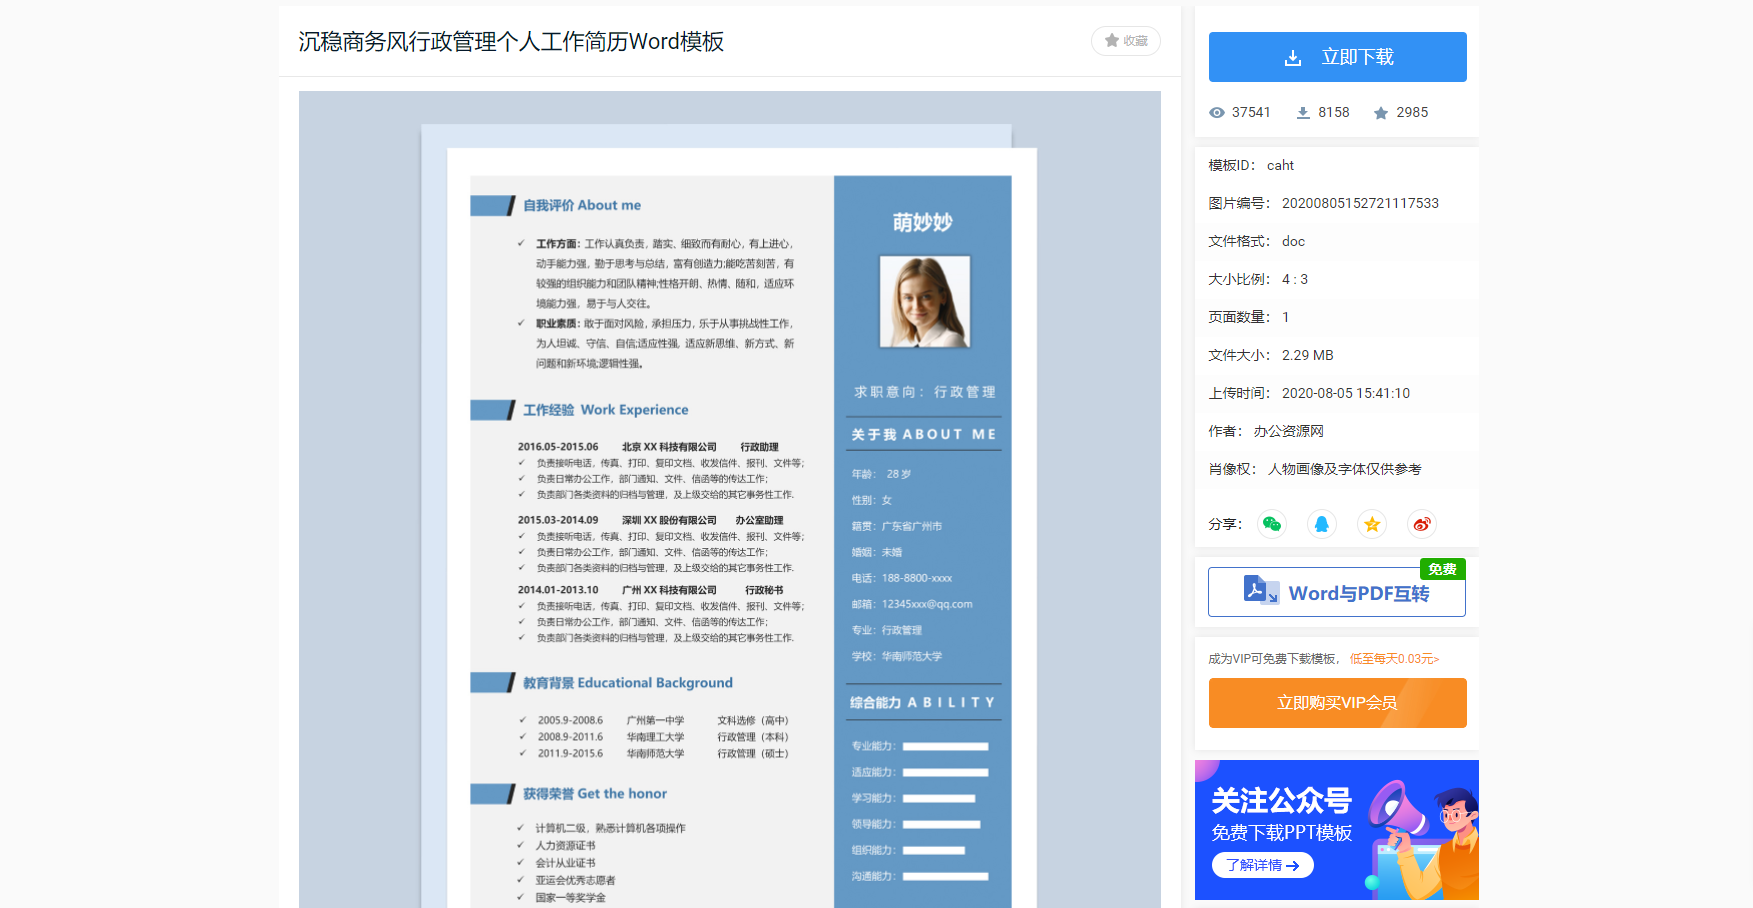Viewport: 1753px width, 908px height.
Task: Click the upload time 2020-08-05 15:41:10
Action: tap(1346, 393)
